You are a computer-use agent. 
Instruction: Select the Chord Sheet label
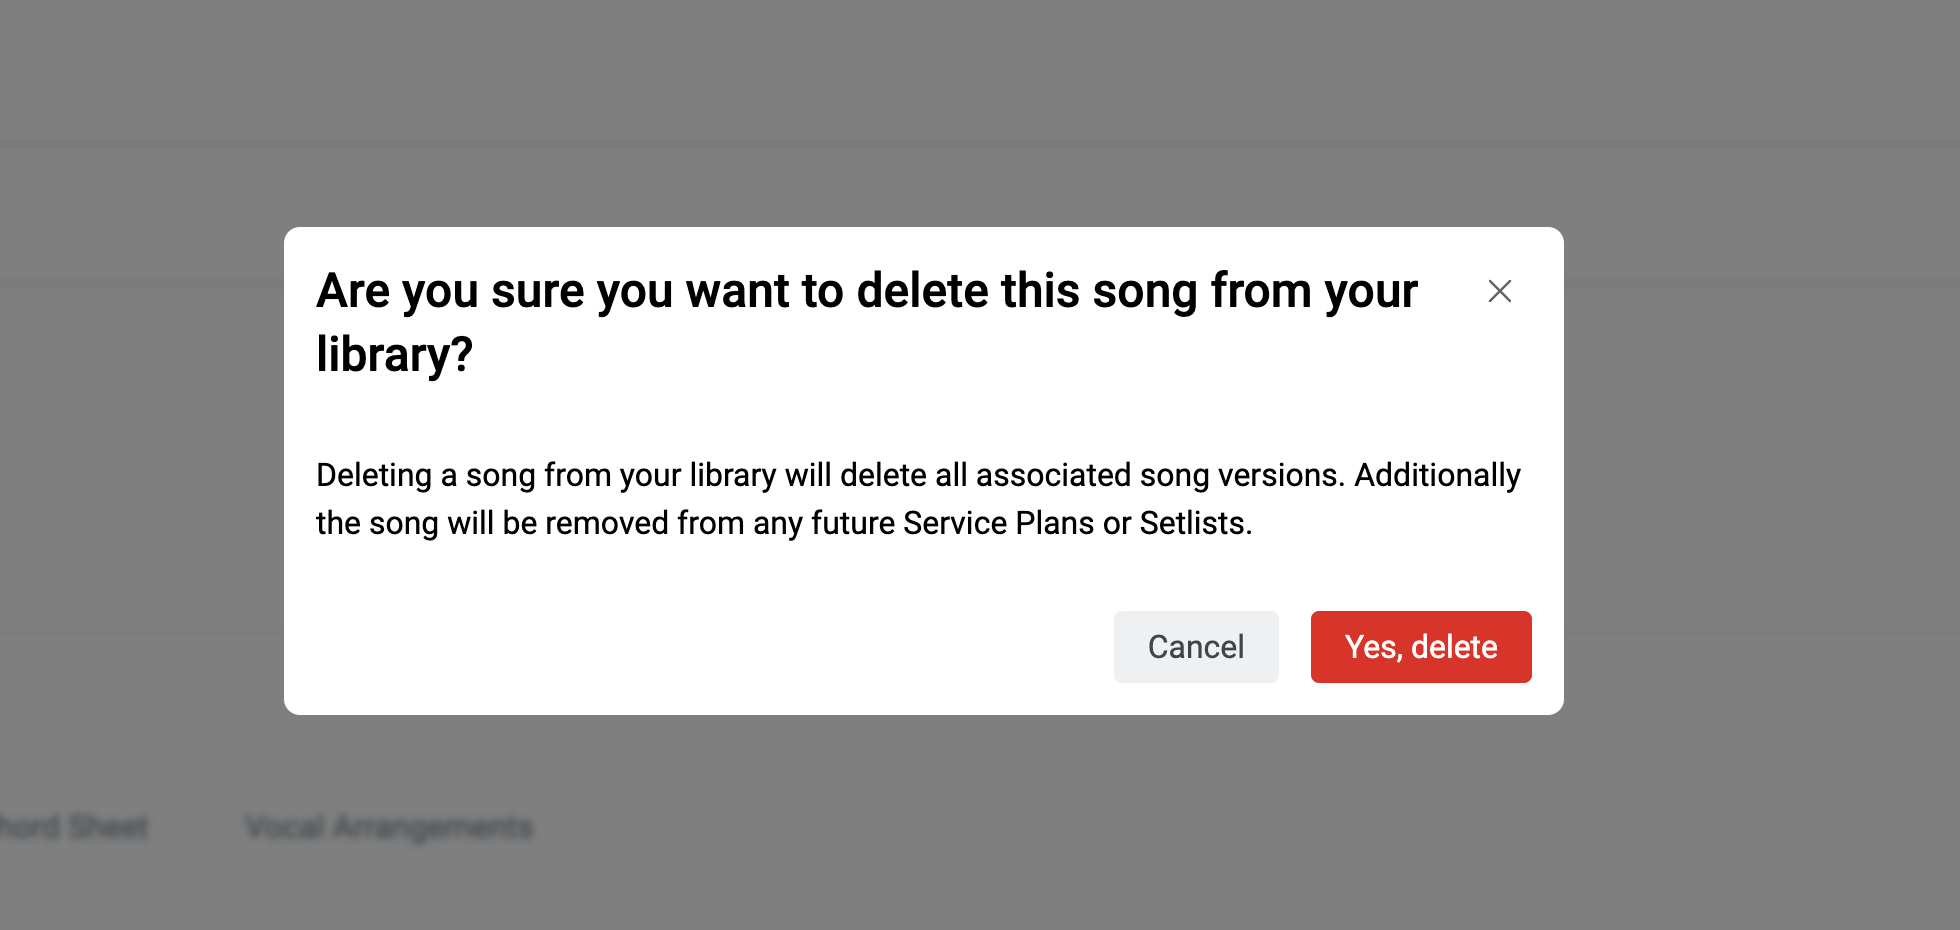73,827
